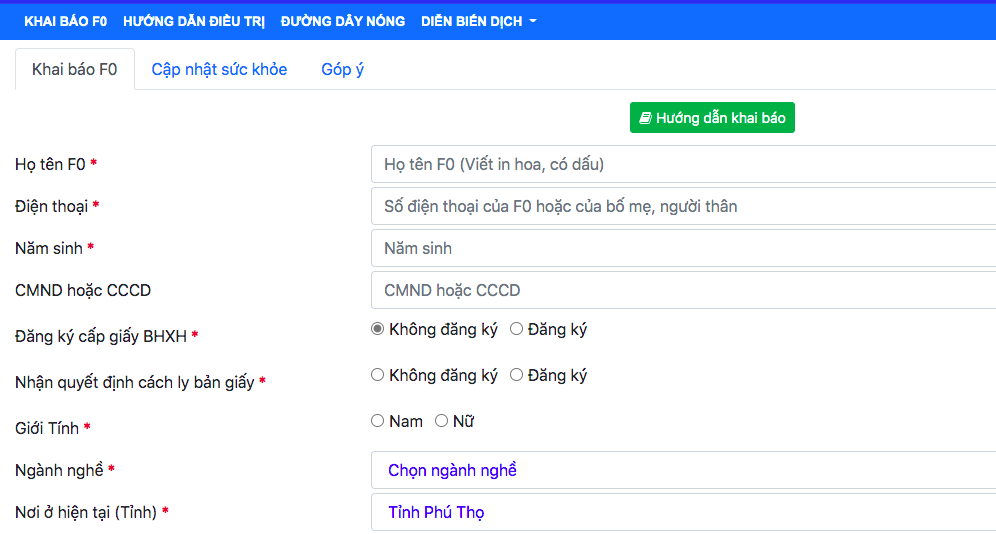This screenshot has height=534, width=996.
Task: Open the Góp ý tab
Action: (x=342, y=69)
